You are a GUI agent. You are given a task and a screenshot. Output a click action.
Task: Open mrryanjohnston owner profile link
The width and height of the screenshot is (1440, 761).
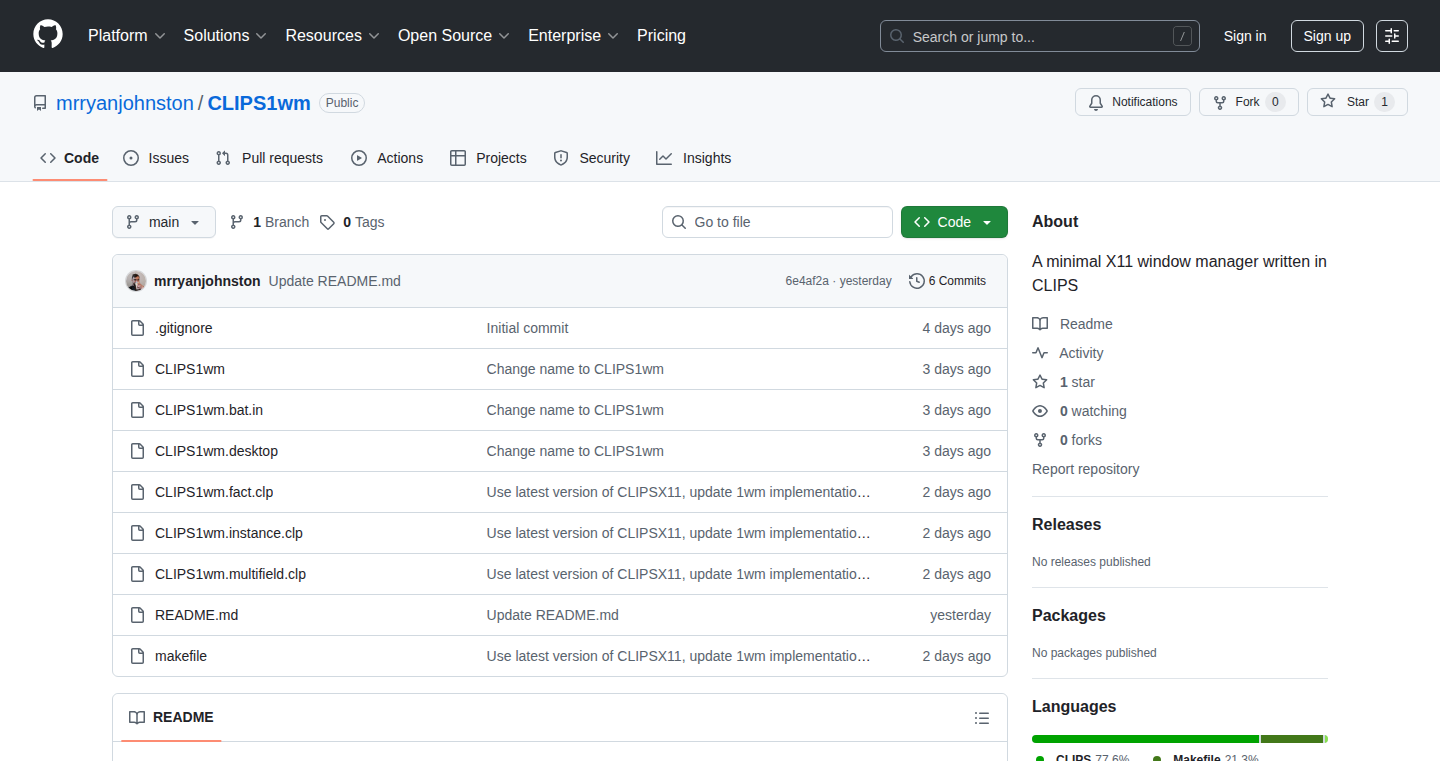[x=125, y=103]
